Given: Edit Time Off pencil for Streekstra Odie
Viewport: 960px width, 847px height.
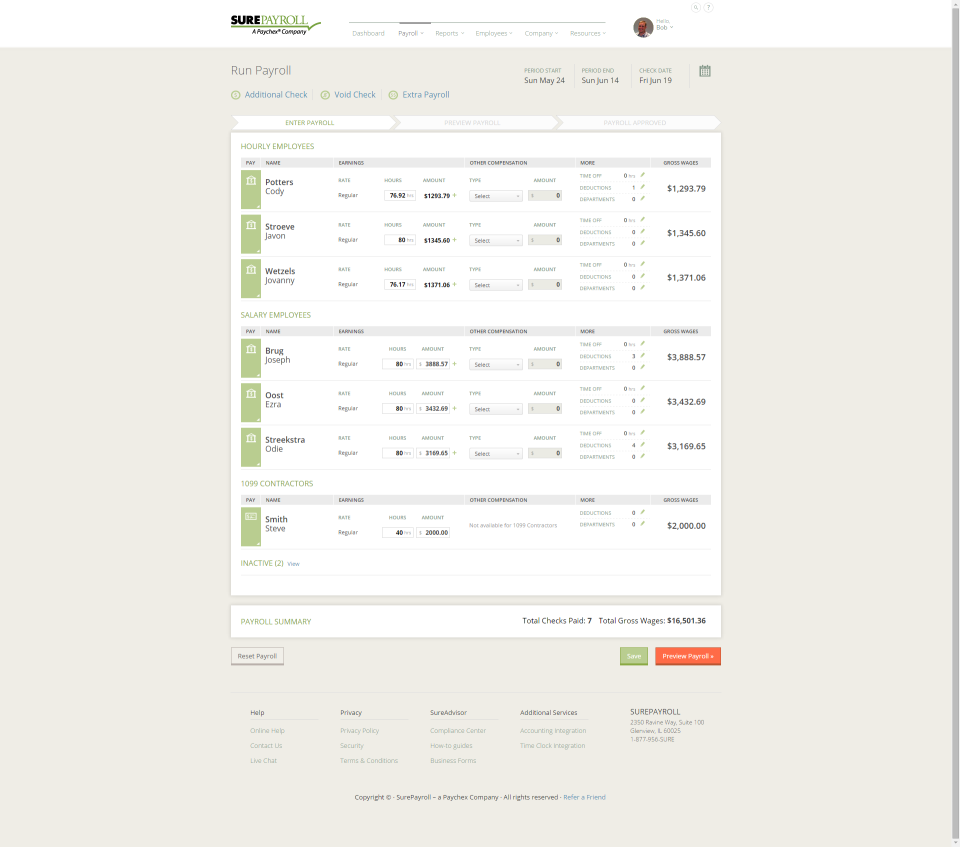Looking at the screenshot, I should [642, 432].
